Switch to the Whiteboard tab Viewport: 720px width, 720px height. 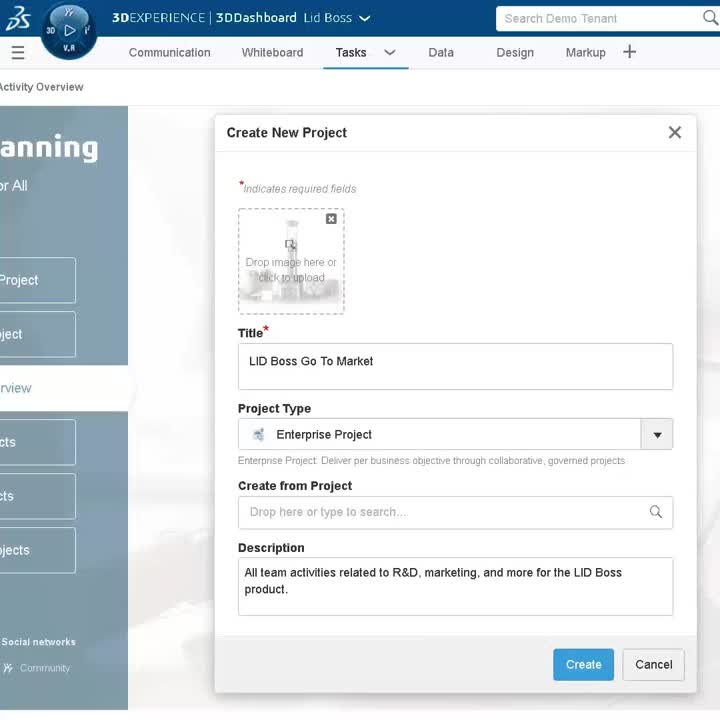272,52
